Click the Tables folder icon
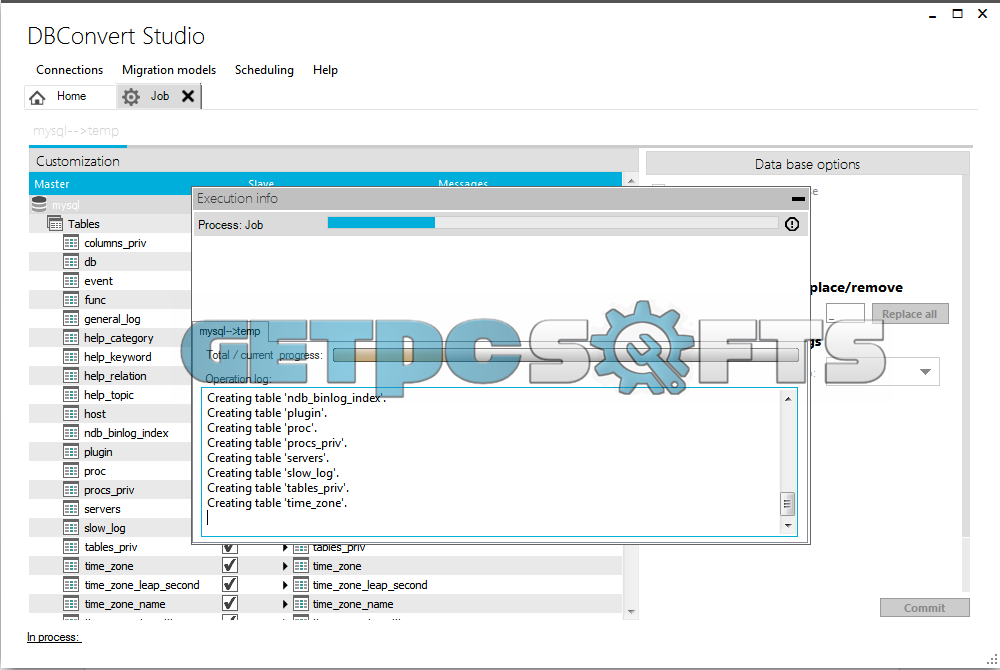 click(x=55, y=224)
